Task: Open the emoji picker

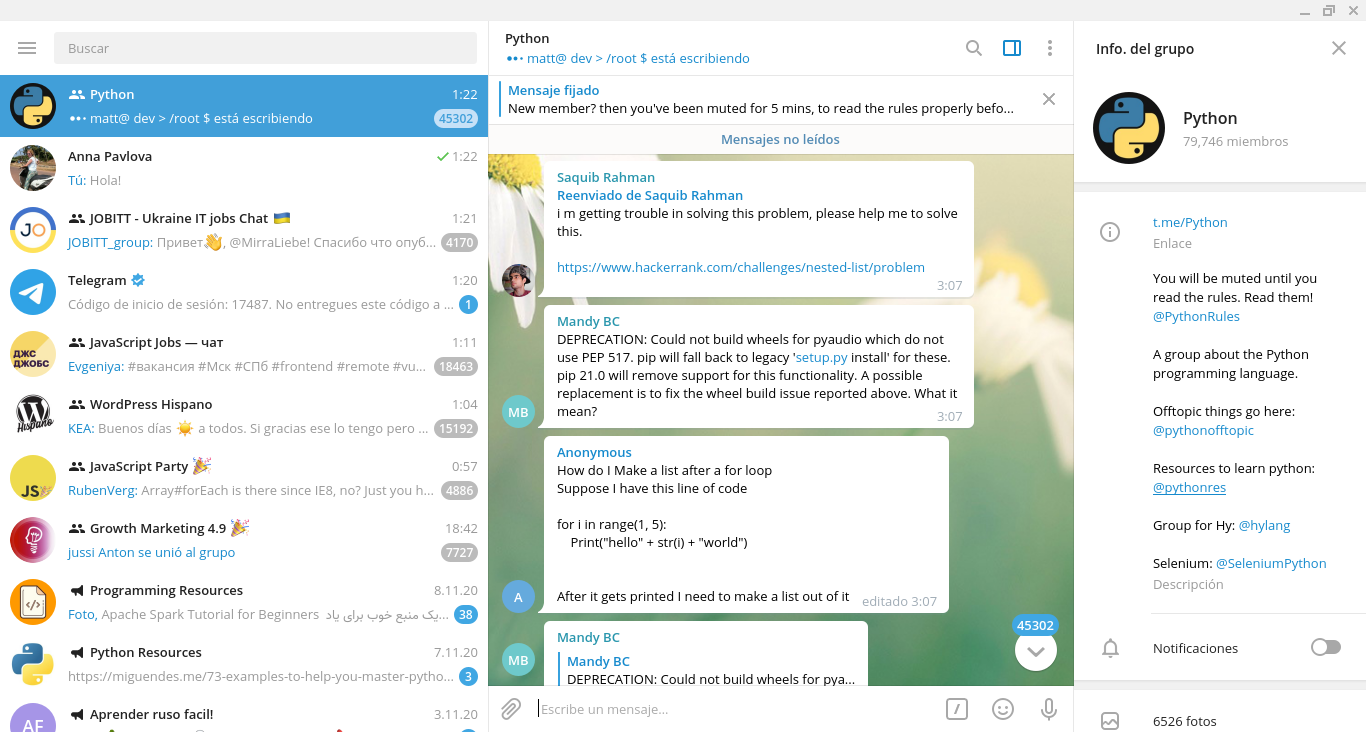Action: coord(1003,709)
